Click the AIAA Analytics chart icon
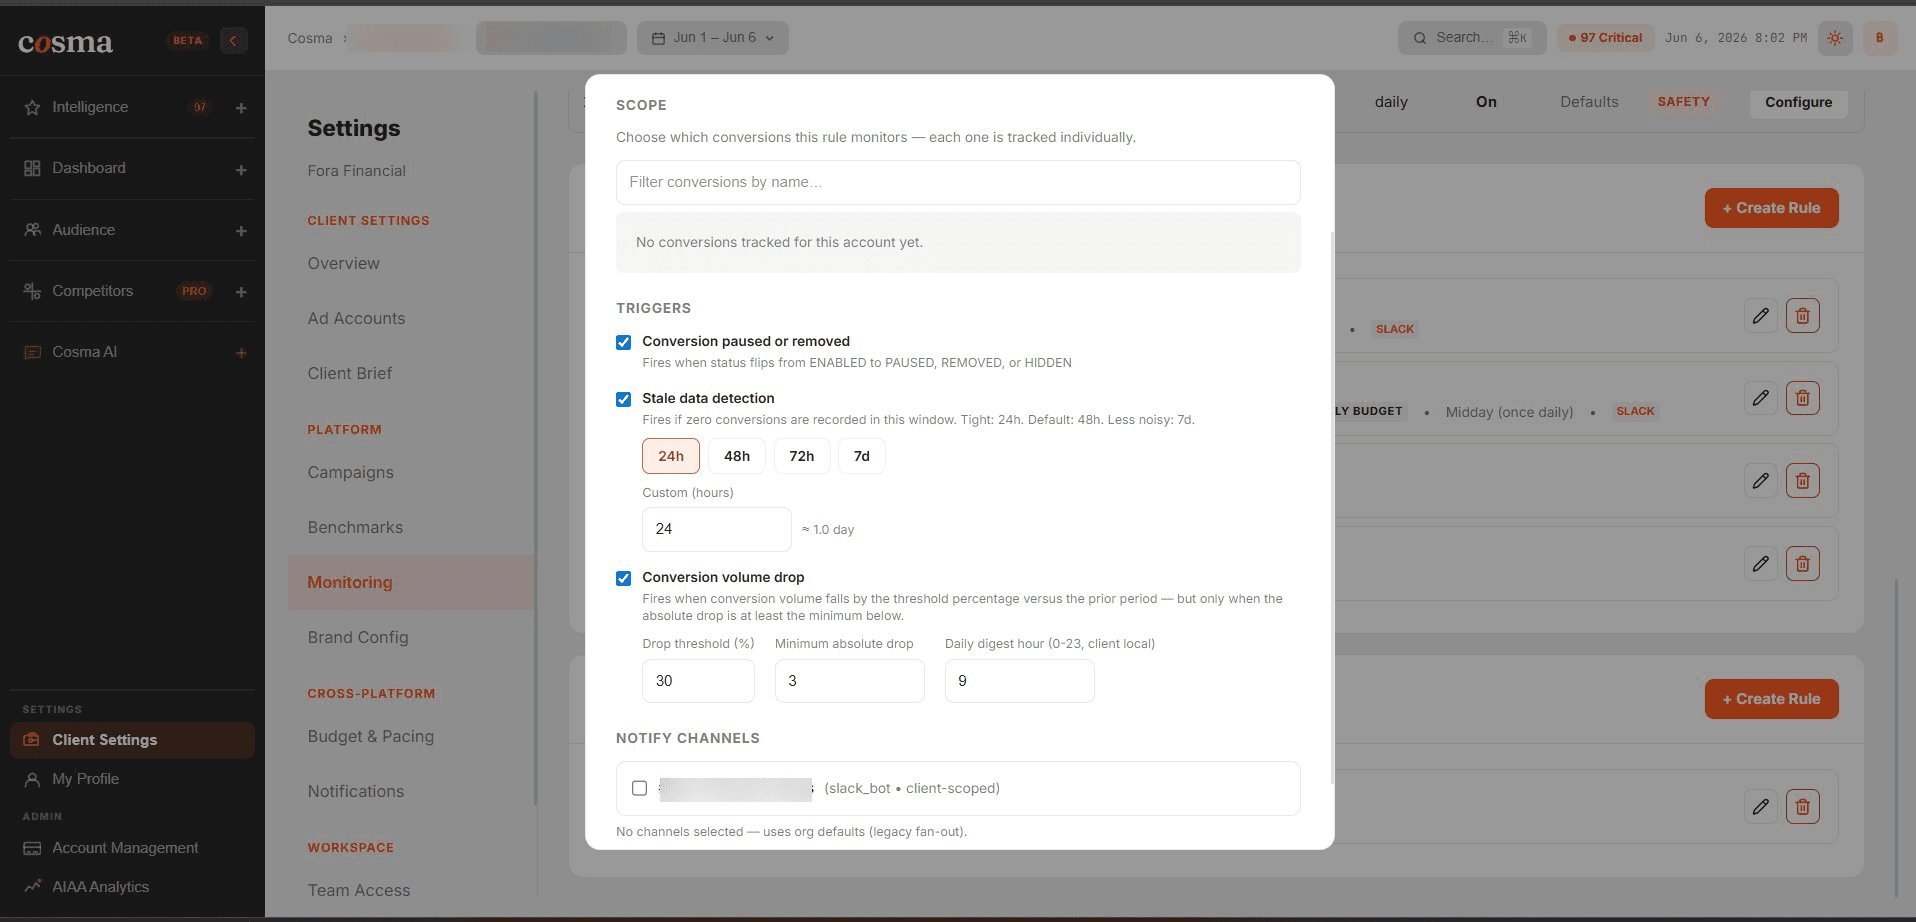1916x922 pixels. (x=32, y=887)
